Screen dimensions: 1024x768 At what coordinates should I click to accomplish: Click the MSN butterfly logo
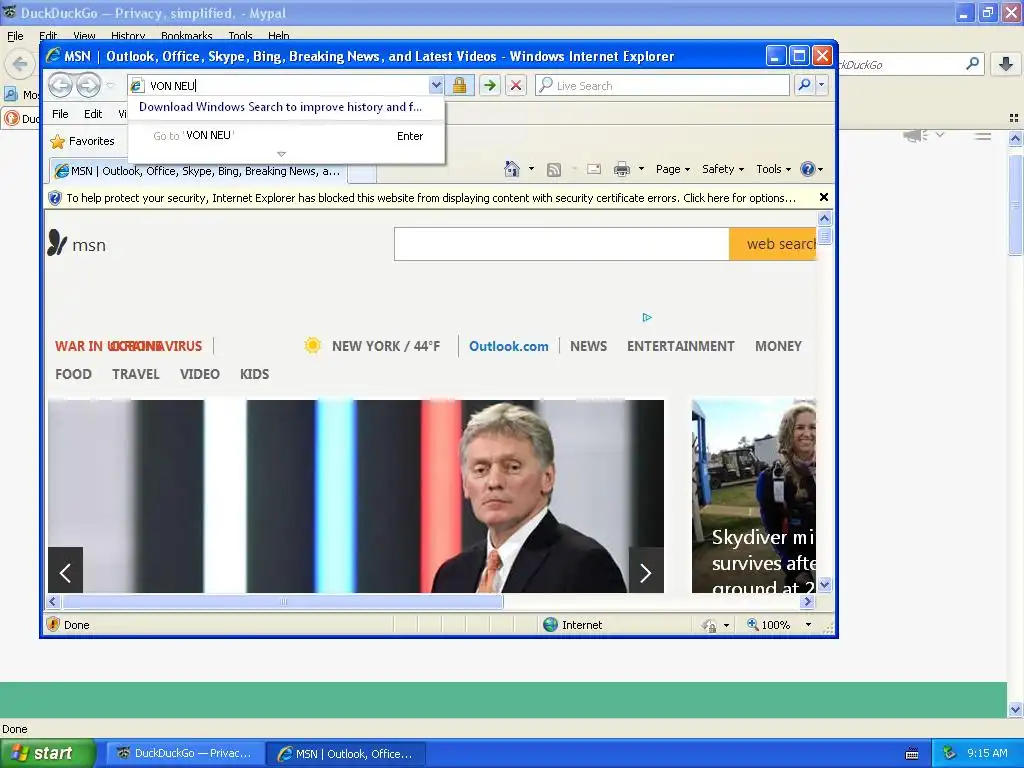57,243
